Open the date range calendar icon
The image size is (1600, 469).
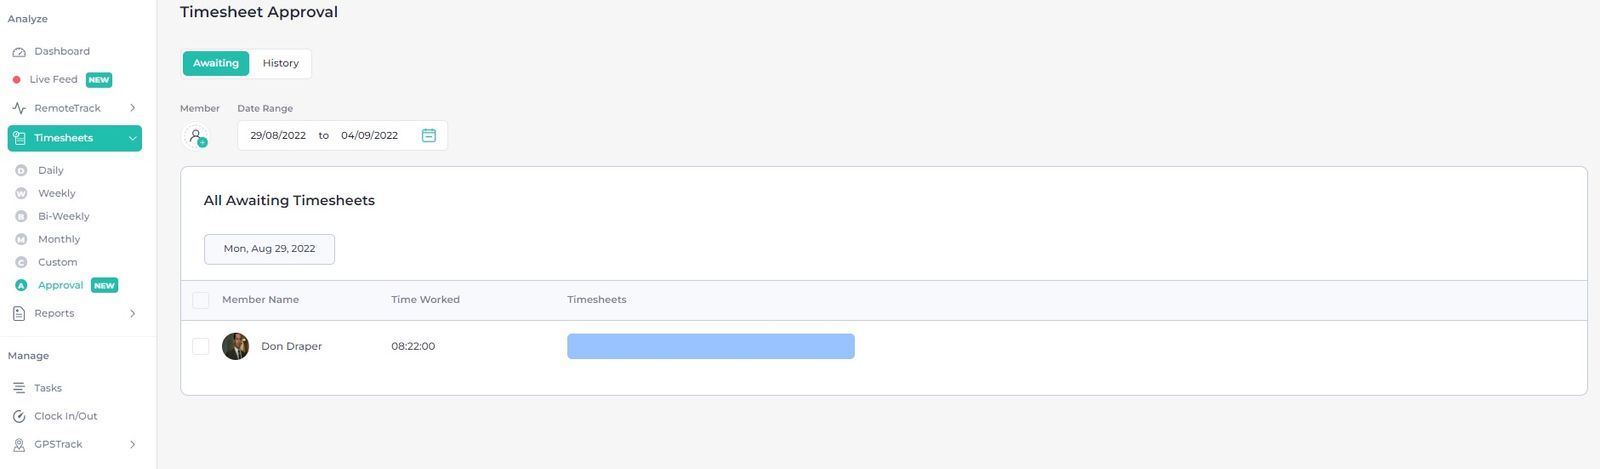pos(428,135)
